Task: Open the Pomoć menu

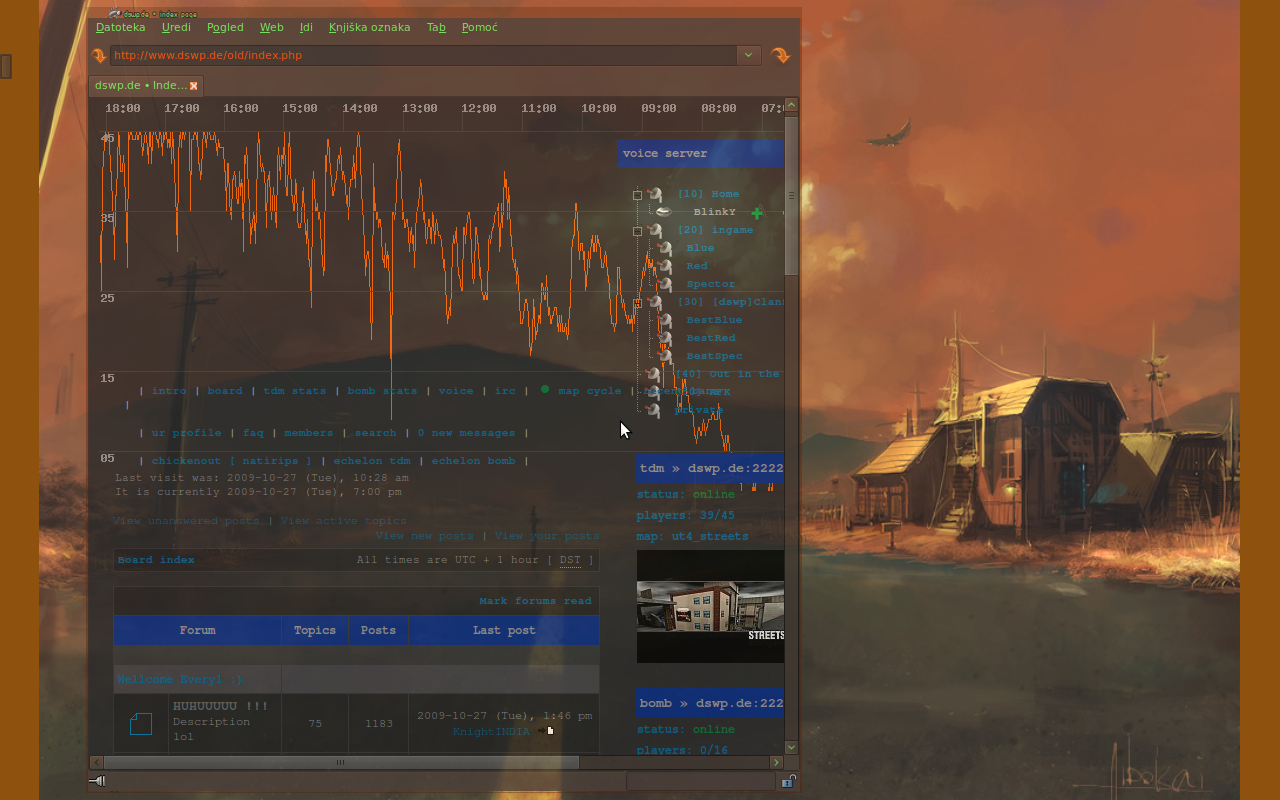Action: click(479, 27)
